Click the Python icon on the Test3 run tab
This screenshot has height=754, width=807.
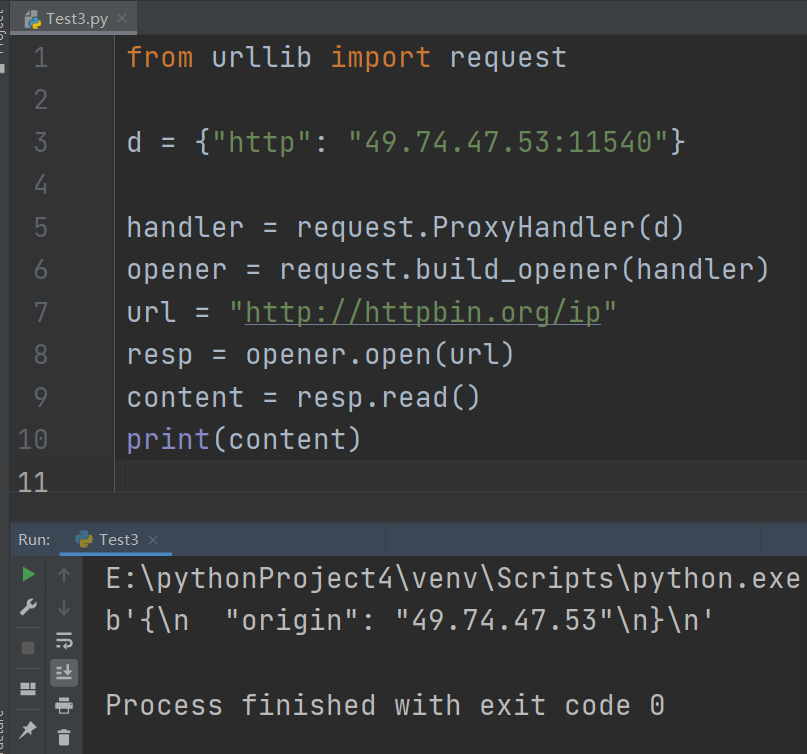coord(86,537)
